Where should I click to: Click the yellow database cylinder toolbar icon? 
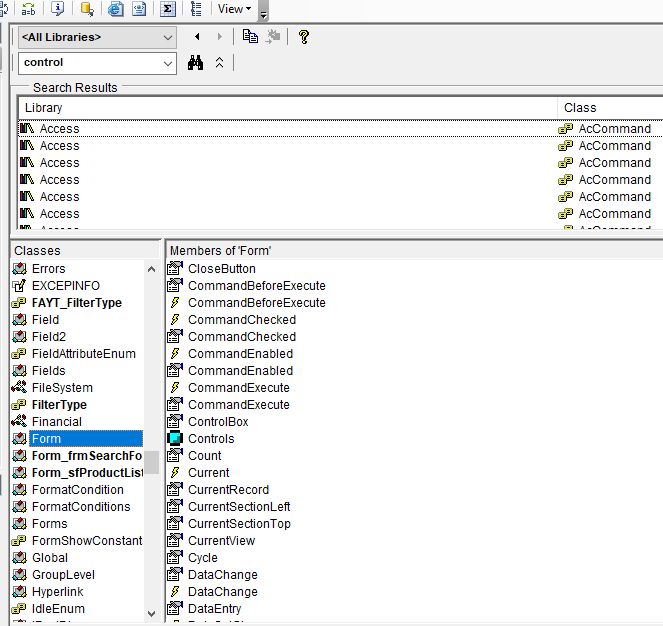[x=87, y=8]
